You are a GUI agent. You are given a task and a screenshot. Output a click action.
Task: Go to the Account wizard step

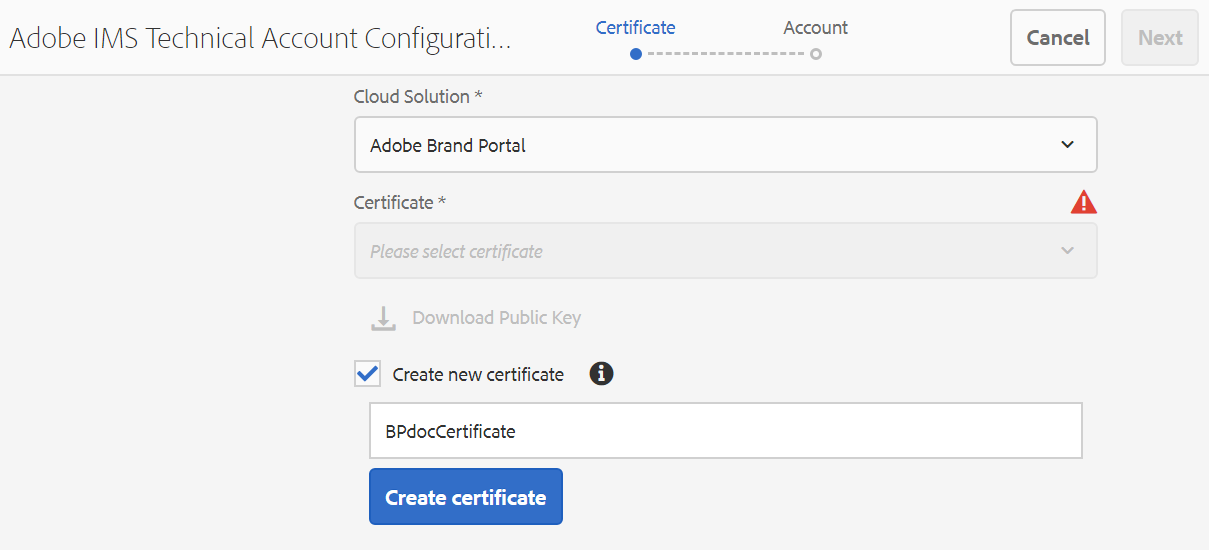click(816, 28)
